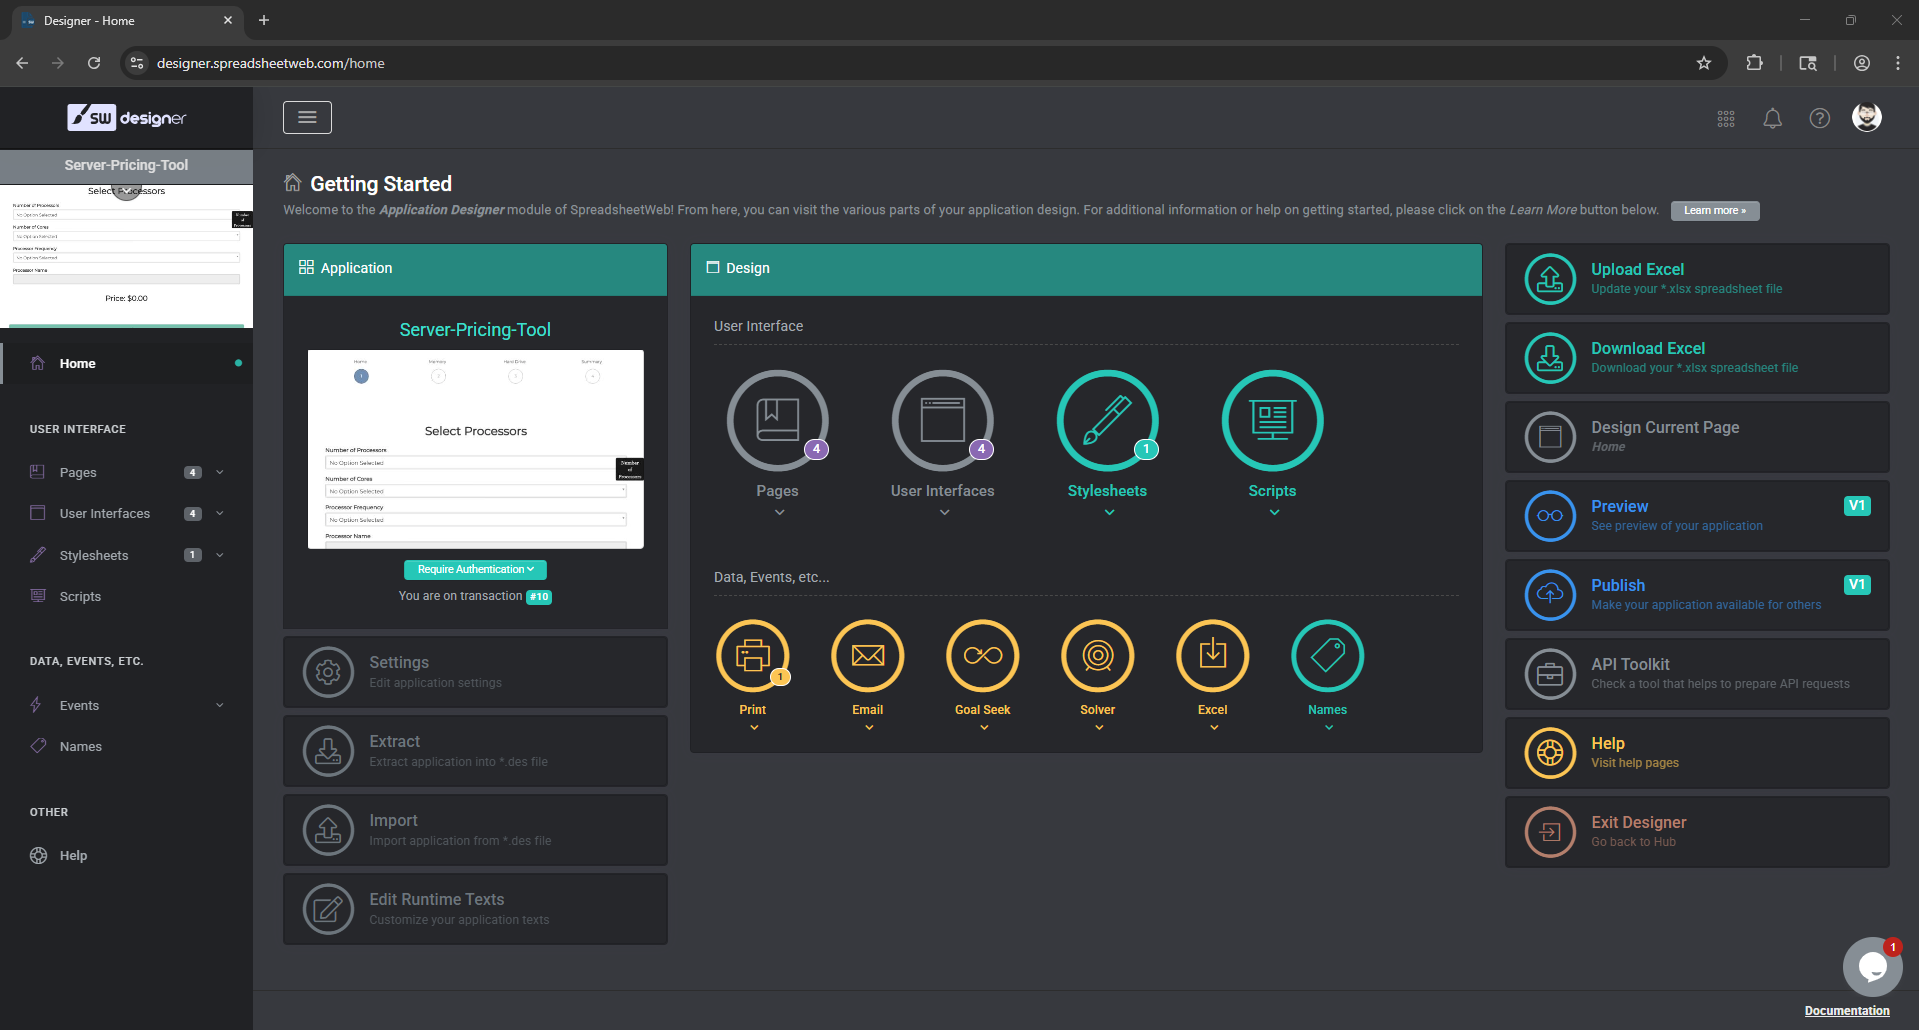
Task: Open the Home sidebar item
Action: point(78,363)
